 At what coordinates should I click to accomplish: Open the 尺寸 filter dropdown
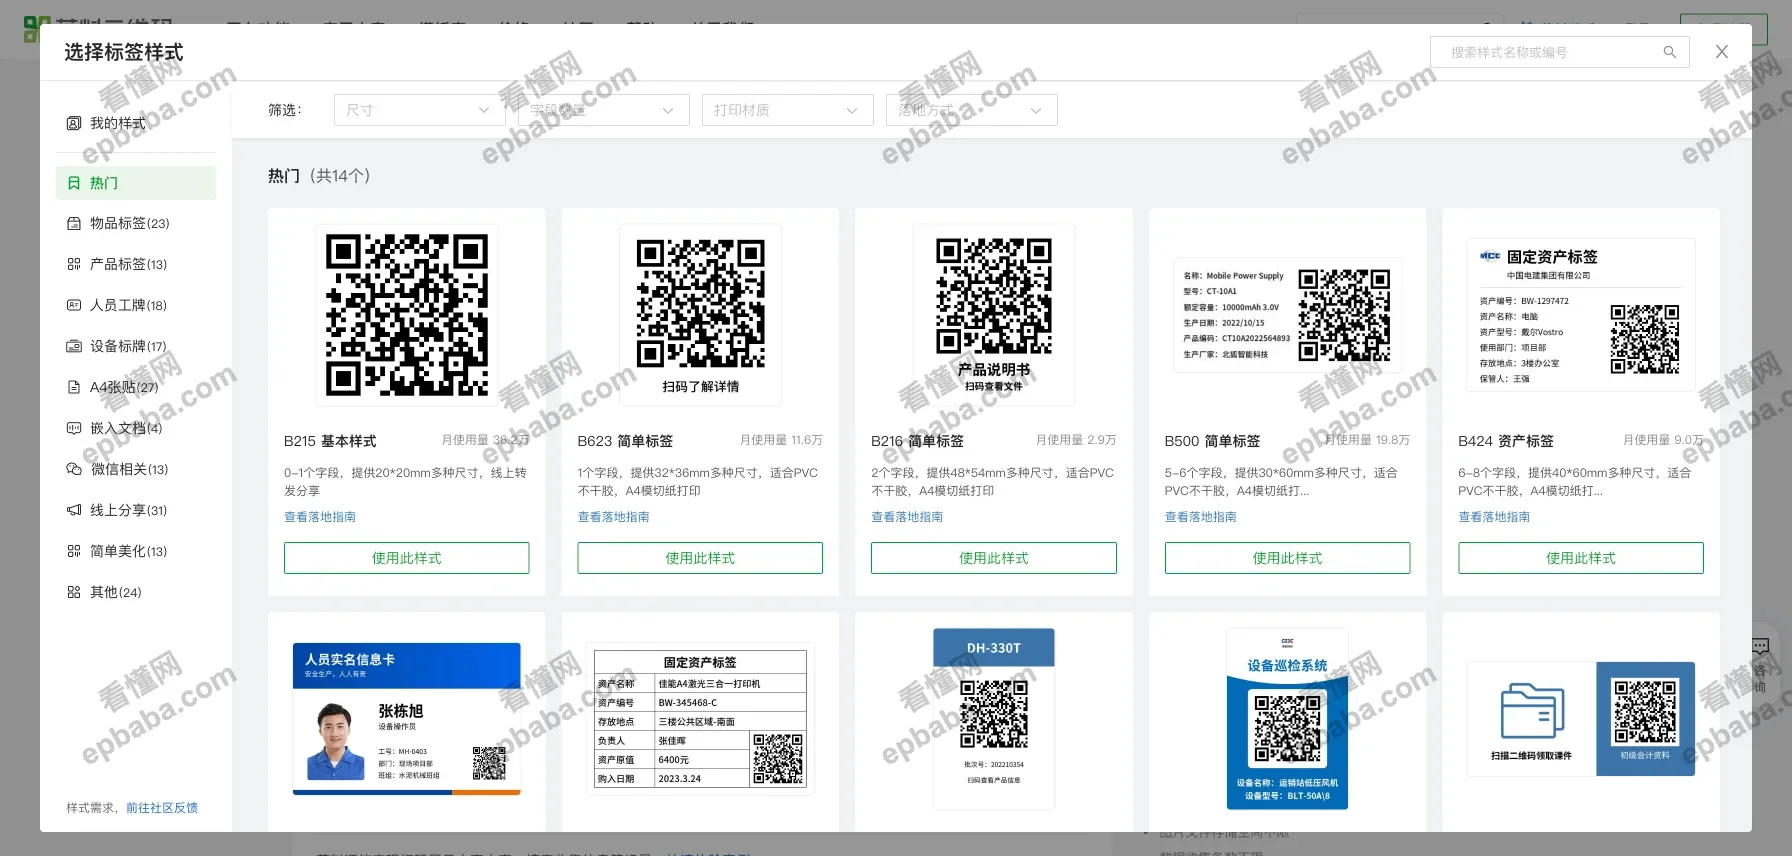point(419,110)
